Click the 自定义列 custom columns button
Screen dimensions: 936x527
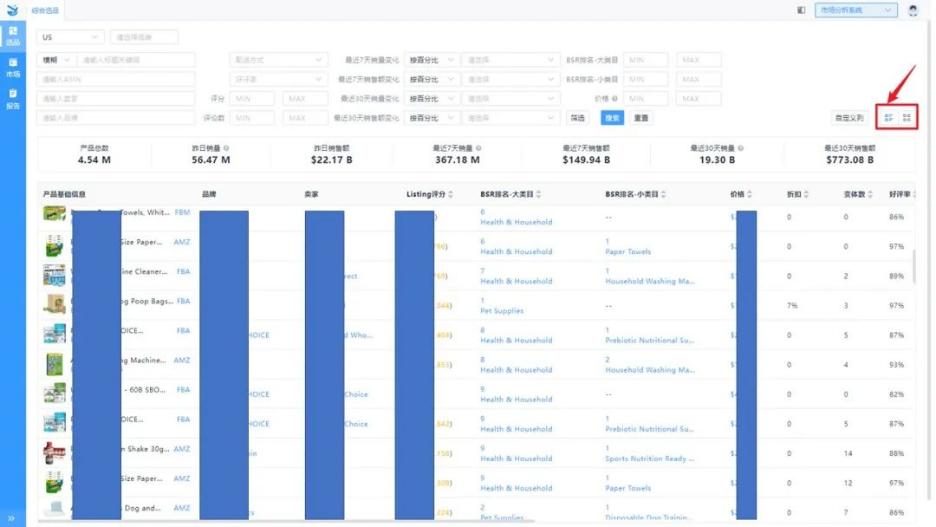(849, 118)
